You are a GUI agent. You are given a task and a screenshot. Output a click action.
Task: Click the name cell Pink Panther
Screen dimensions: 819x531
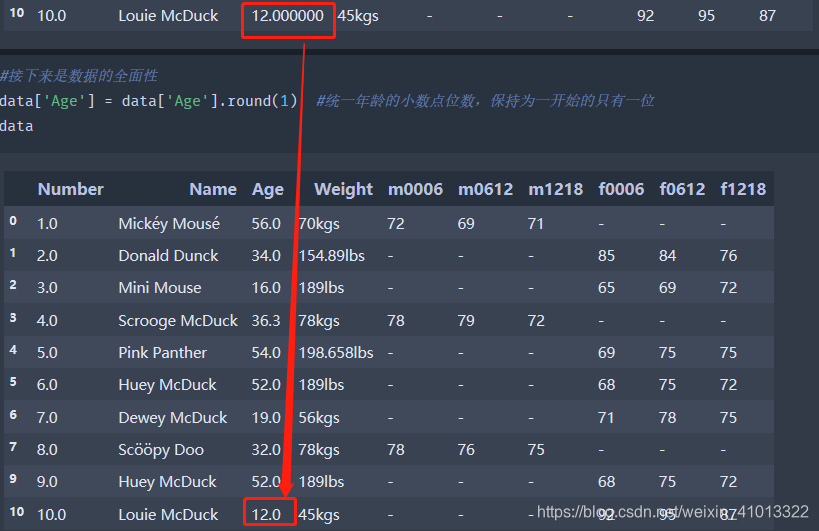162,352
